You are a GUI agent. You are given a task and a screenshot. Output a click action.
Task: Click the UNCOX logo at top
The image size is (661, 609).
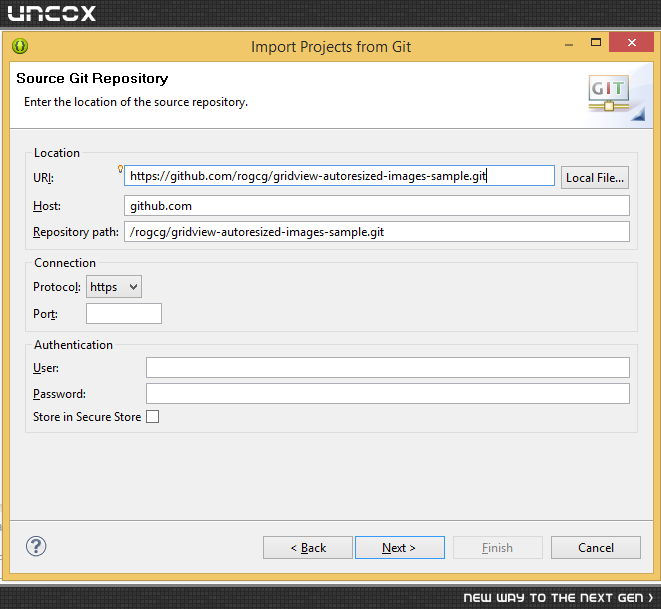pos(51,13)
